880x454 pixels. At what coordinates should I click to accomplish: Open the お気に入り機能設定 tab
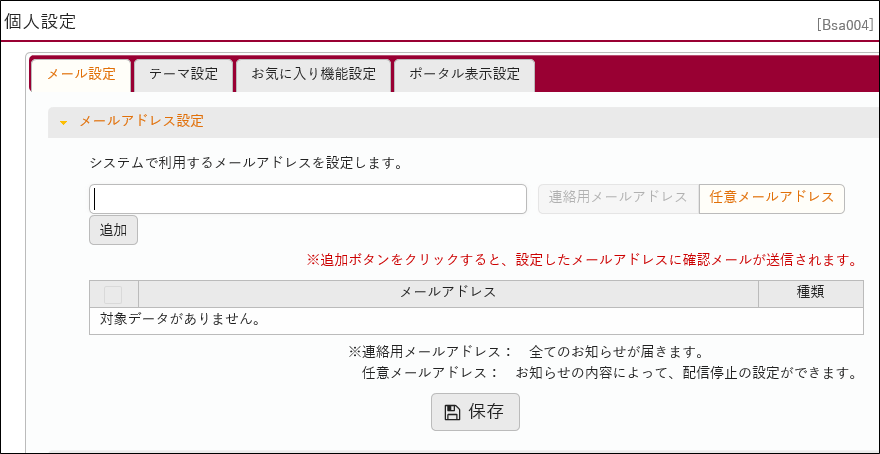tap(313, 75)
